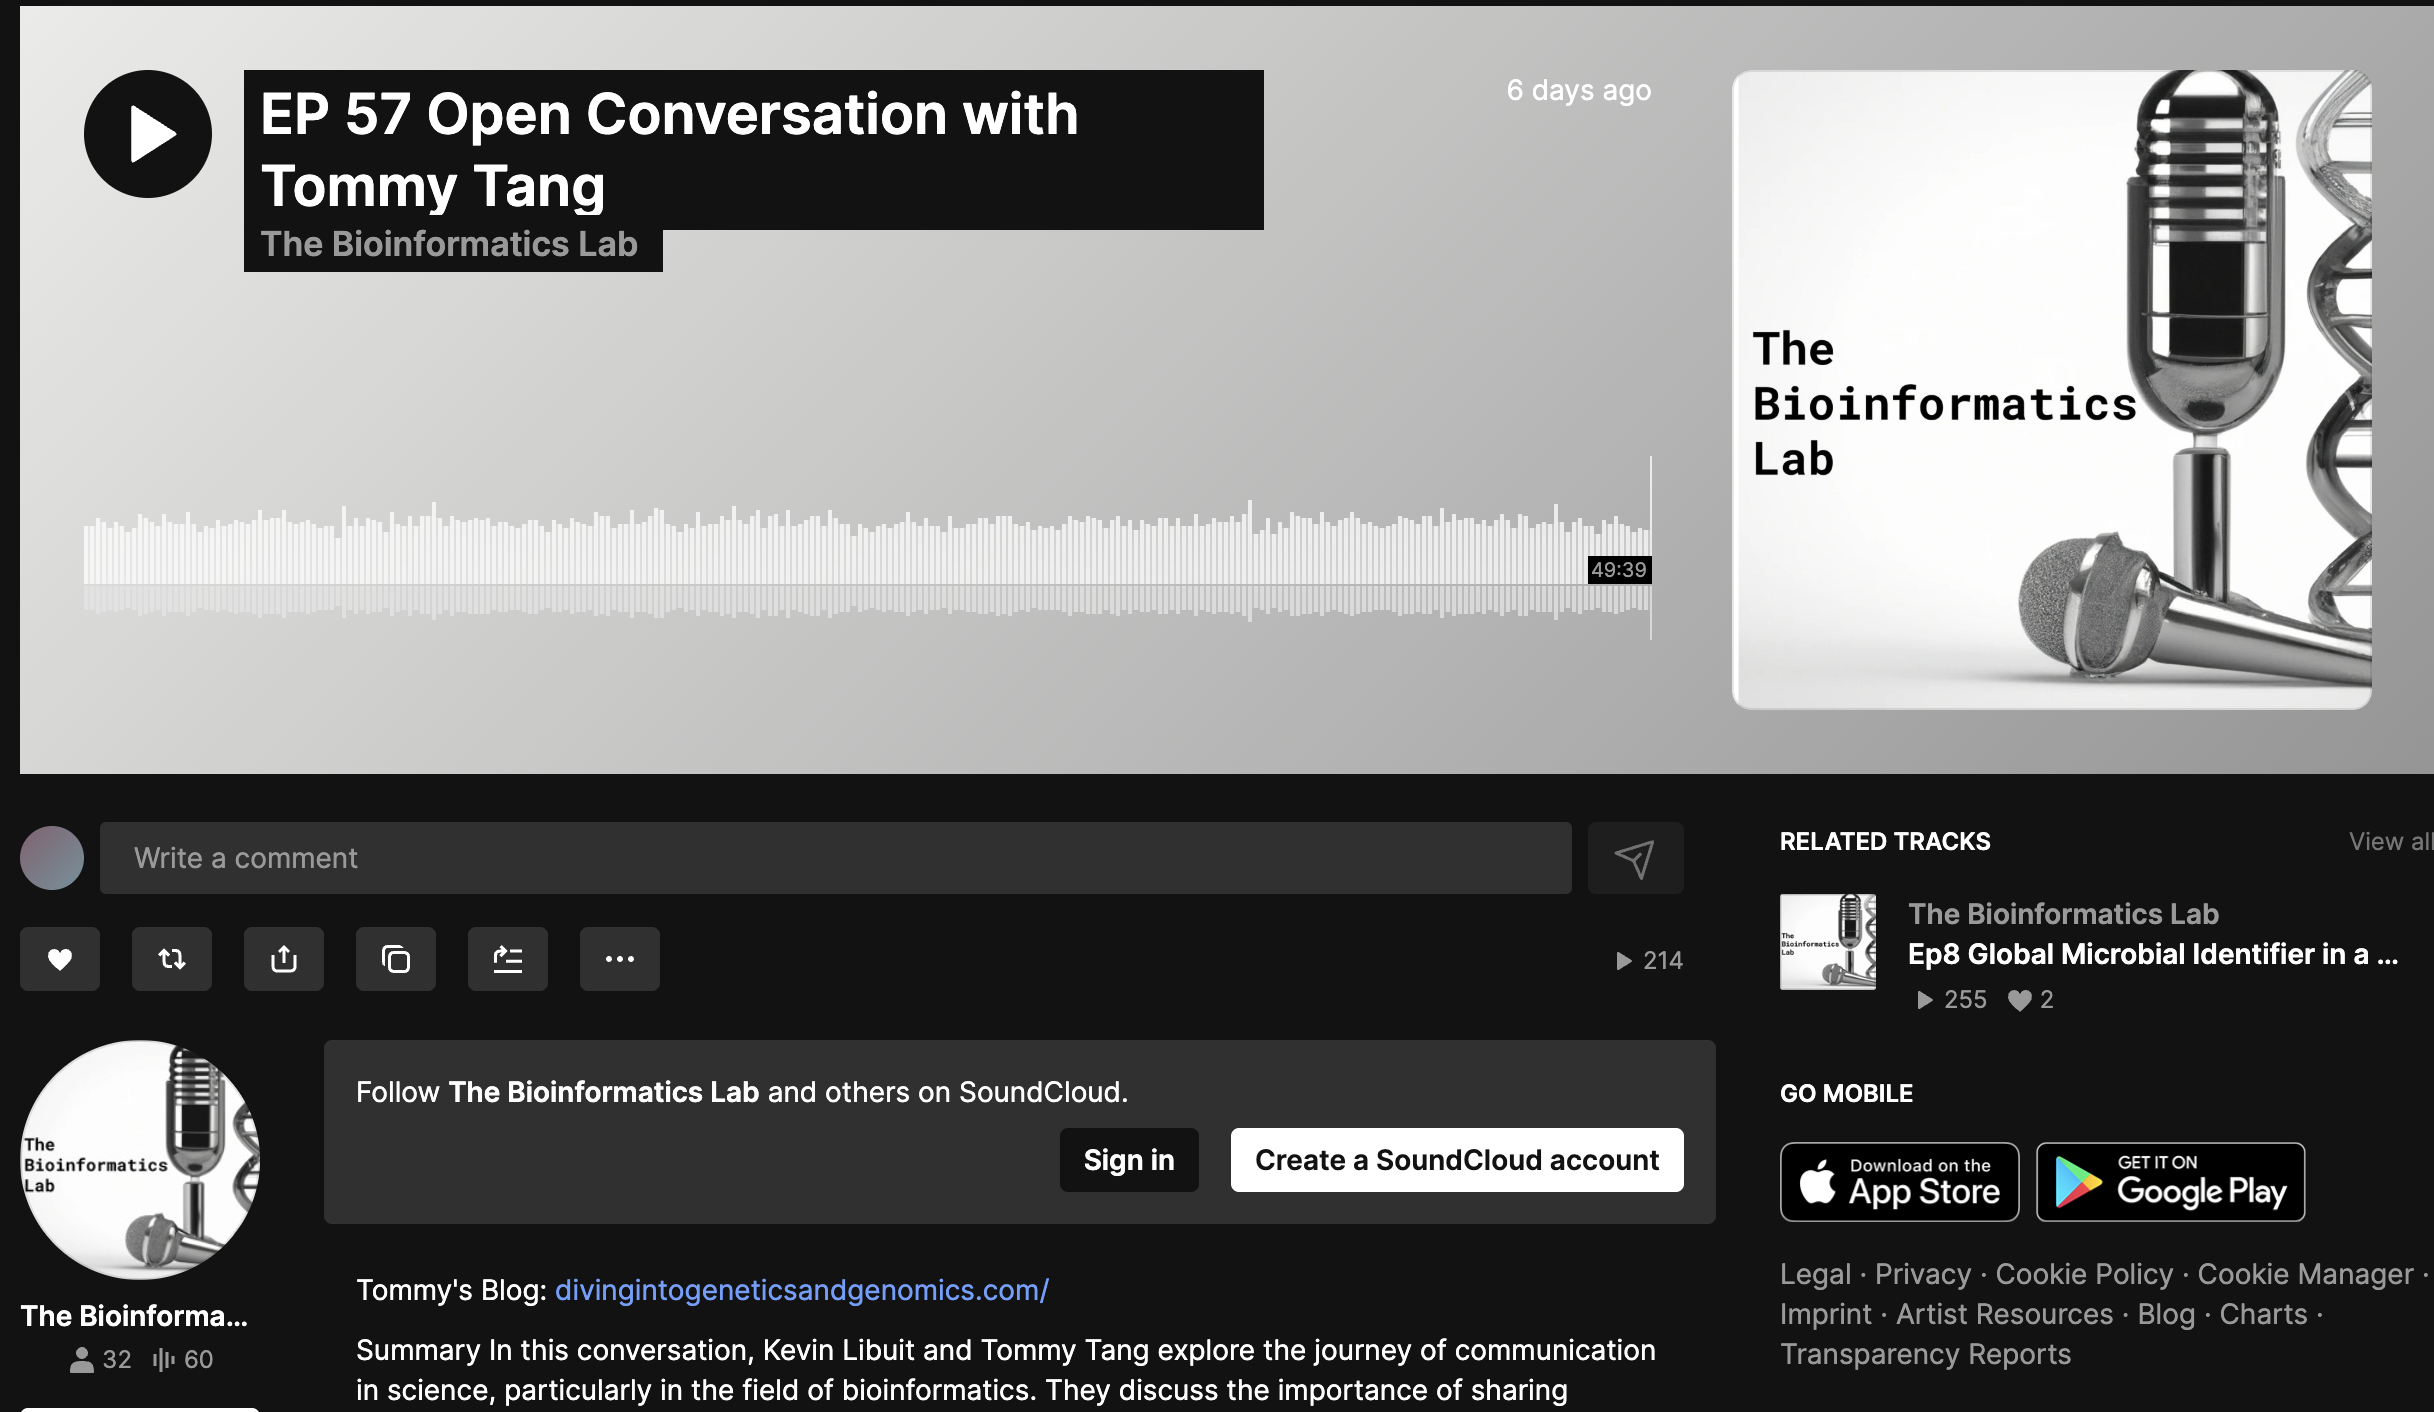Viewport: 2434px width, 1412px height.
Task: Click the Write a comment field
Action: [x=836, y=858]
